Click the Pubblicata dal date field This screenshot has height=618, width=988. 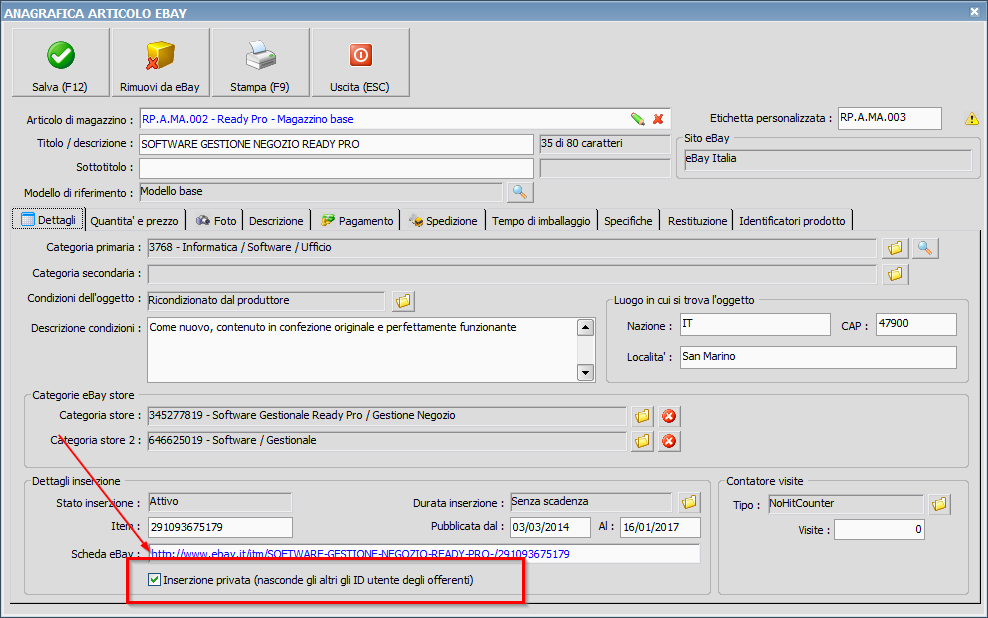coord(550,527)
